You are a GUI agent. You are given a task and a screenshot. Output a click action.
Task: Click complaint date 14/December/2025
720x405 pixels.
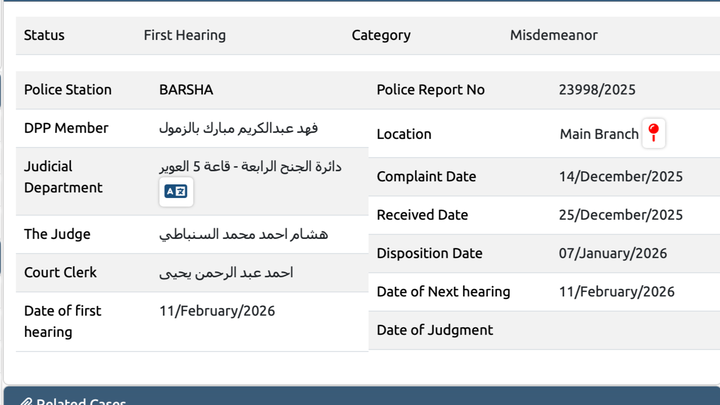coord(620,177)
